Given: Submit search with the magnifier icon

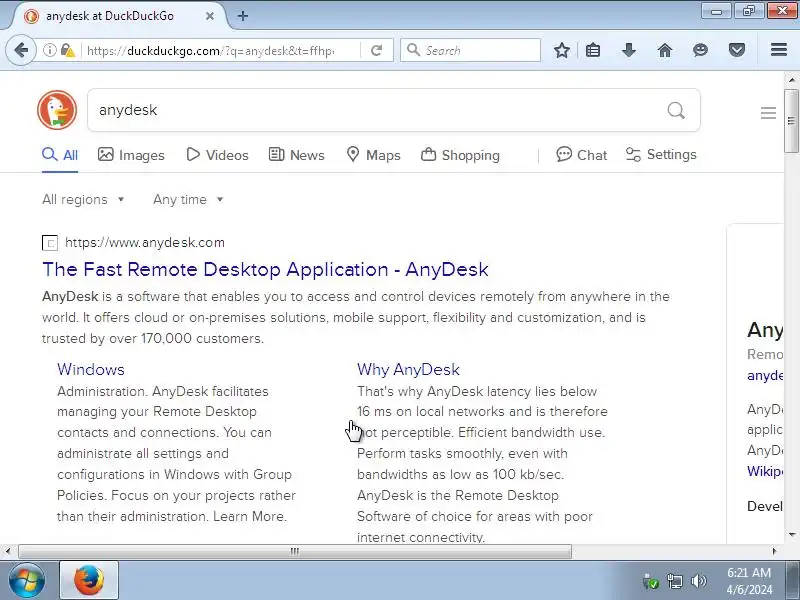Looking at the screenshot, I should coord(676,110).
